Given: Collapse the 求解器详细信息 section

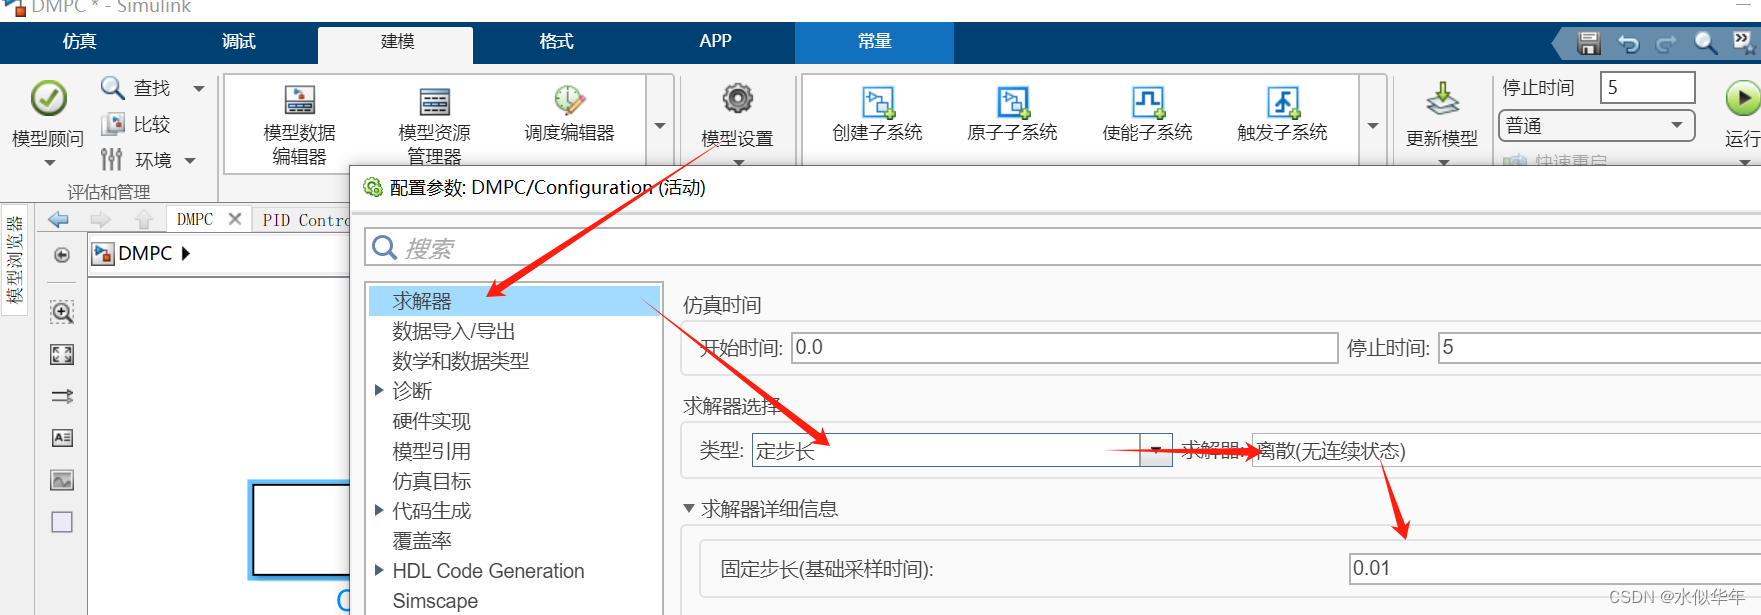Looking at the screenshot, I should (689, 509).
